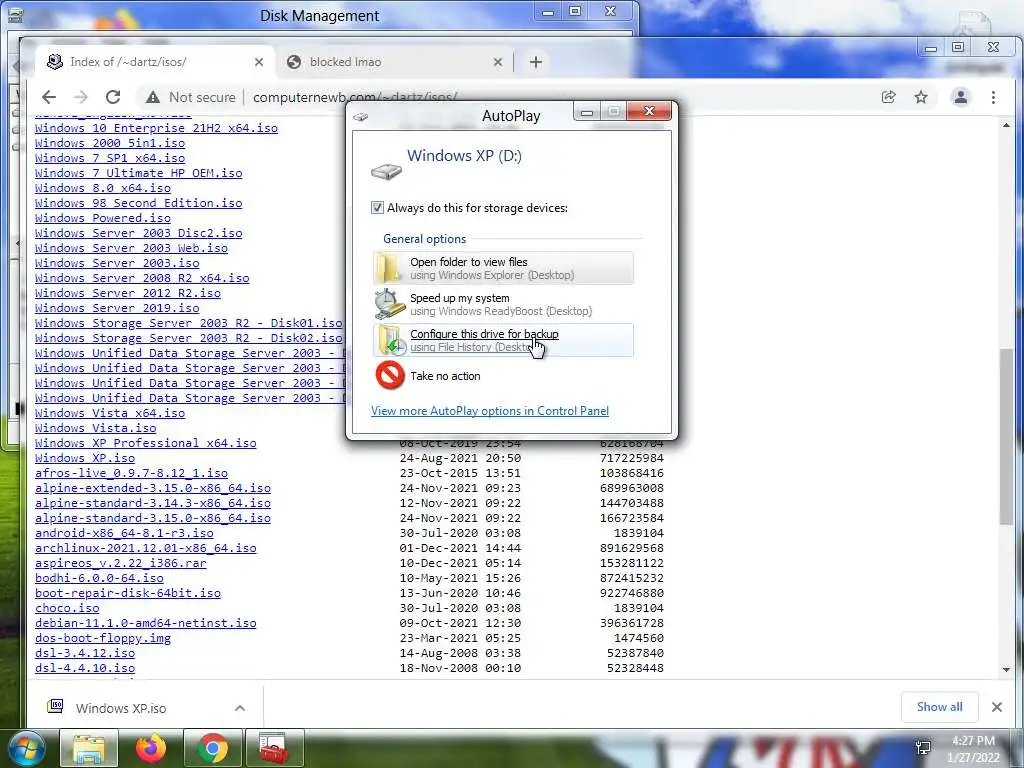
Task: Reload the page with the refresh icon
Action: click(113, 97)
